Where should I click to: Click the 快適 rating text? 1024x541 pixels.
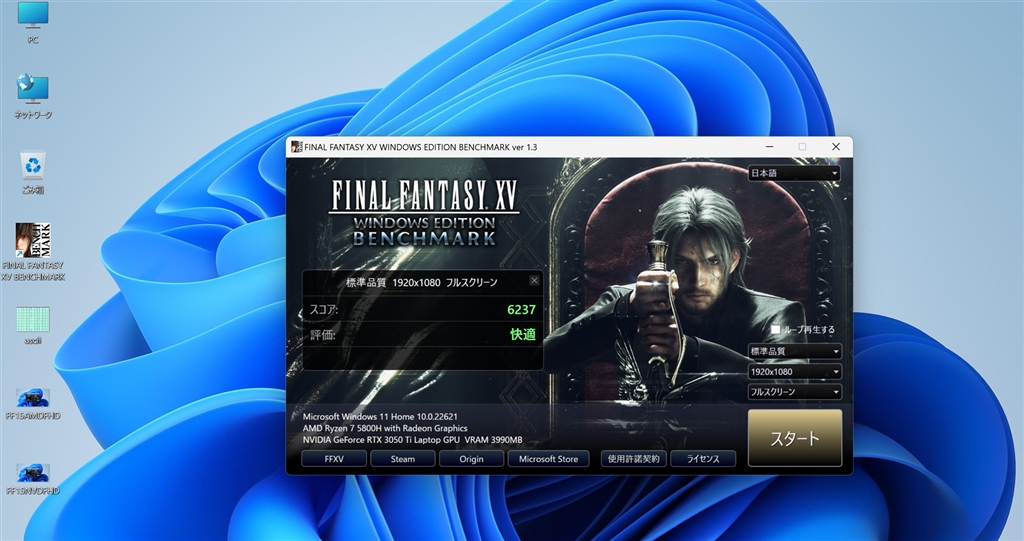pyautogui.click(x=522, y=335)
